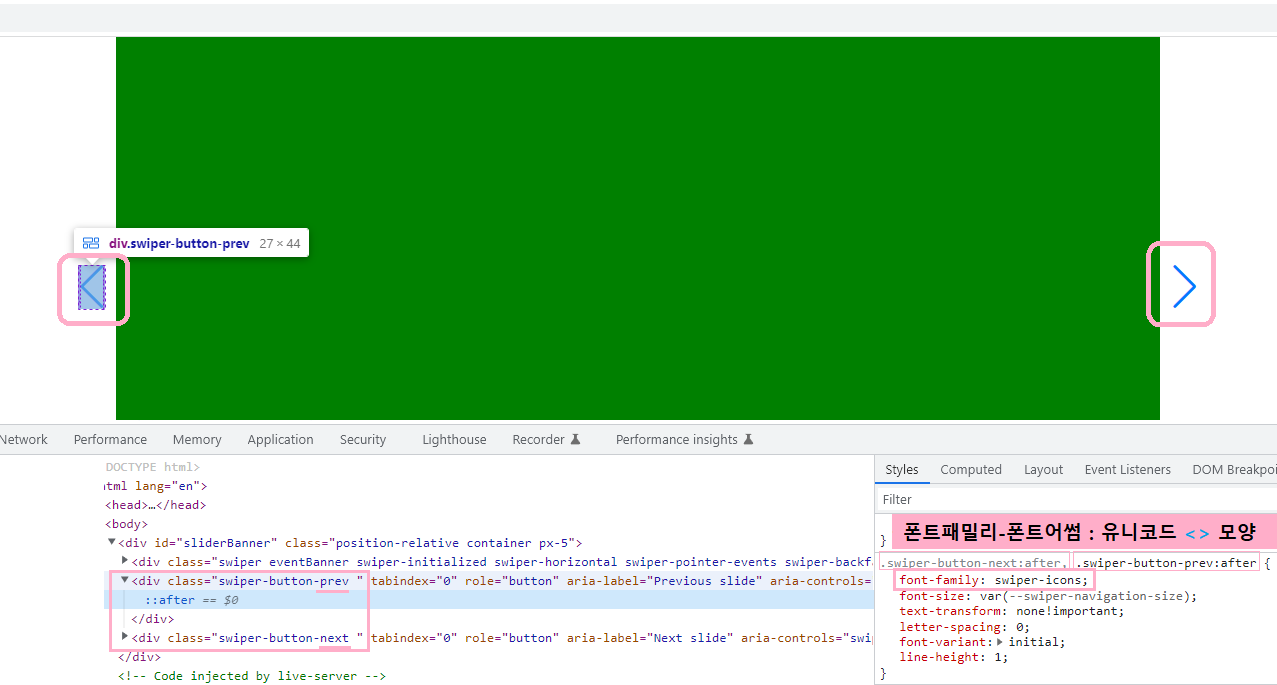Screen dimensions: 1277x685
Task: Click the flask icon beside Recorder
Action: point(575,439)
